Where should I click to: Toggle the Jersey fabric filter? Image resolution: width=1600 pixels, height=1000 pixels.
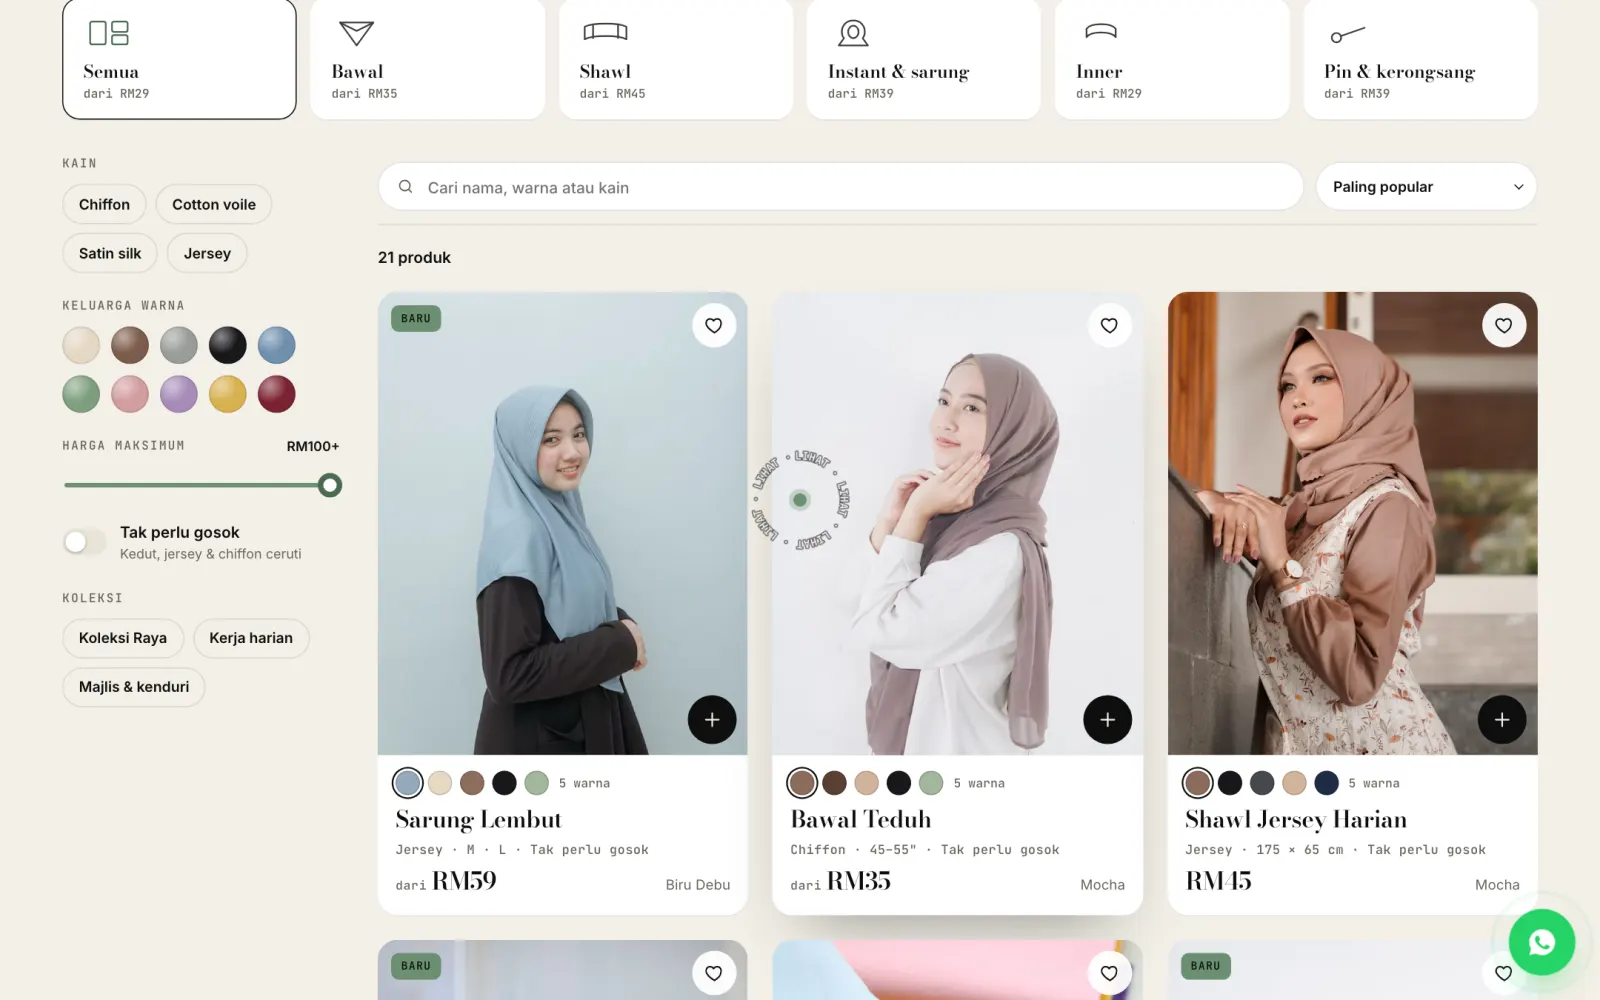click(x=207, y=253)
